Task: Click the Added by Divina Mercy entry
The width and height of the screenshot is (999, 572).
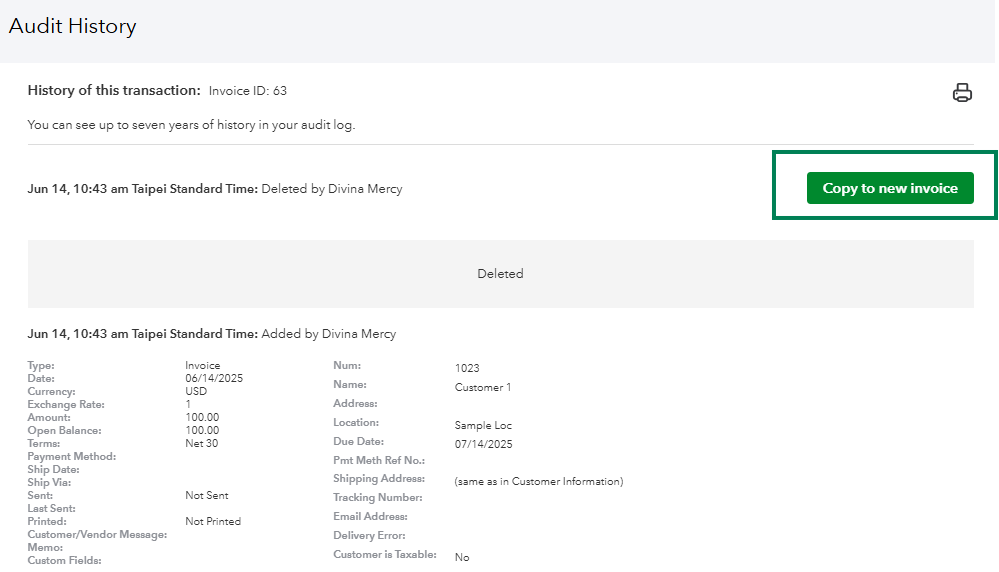Action: click(x=328, y=334)
